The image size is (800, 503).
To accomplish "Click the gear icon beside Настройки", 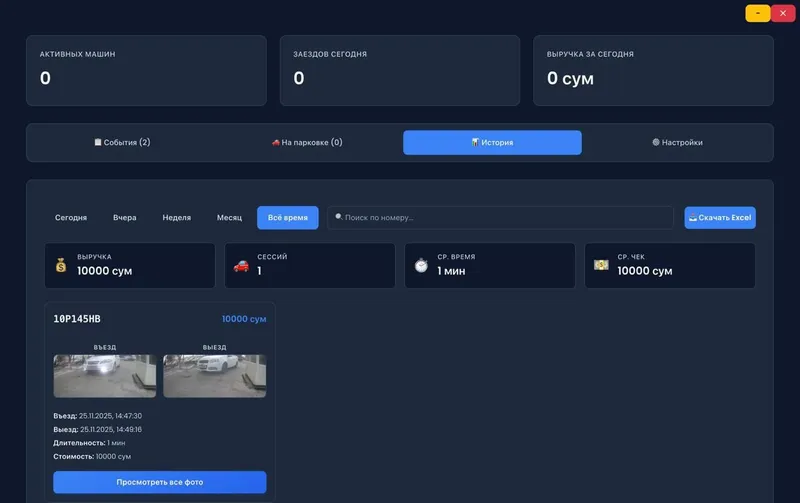I will pyautogui.click(x=656, y=142).
